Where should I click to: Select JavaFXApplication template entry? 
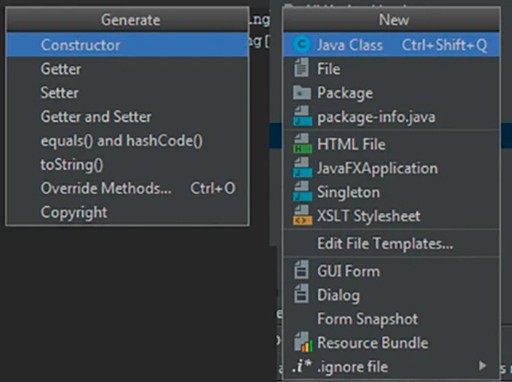(x=391, y=168)
